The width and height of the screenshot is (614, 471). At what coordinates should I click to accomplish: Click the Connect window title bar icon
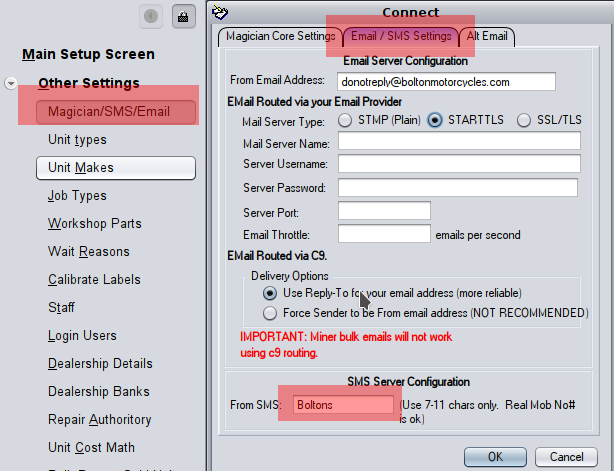220,12
